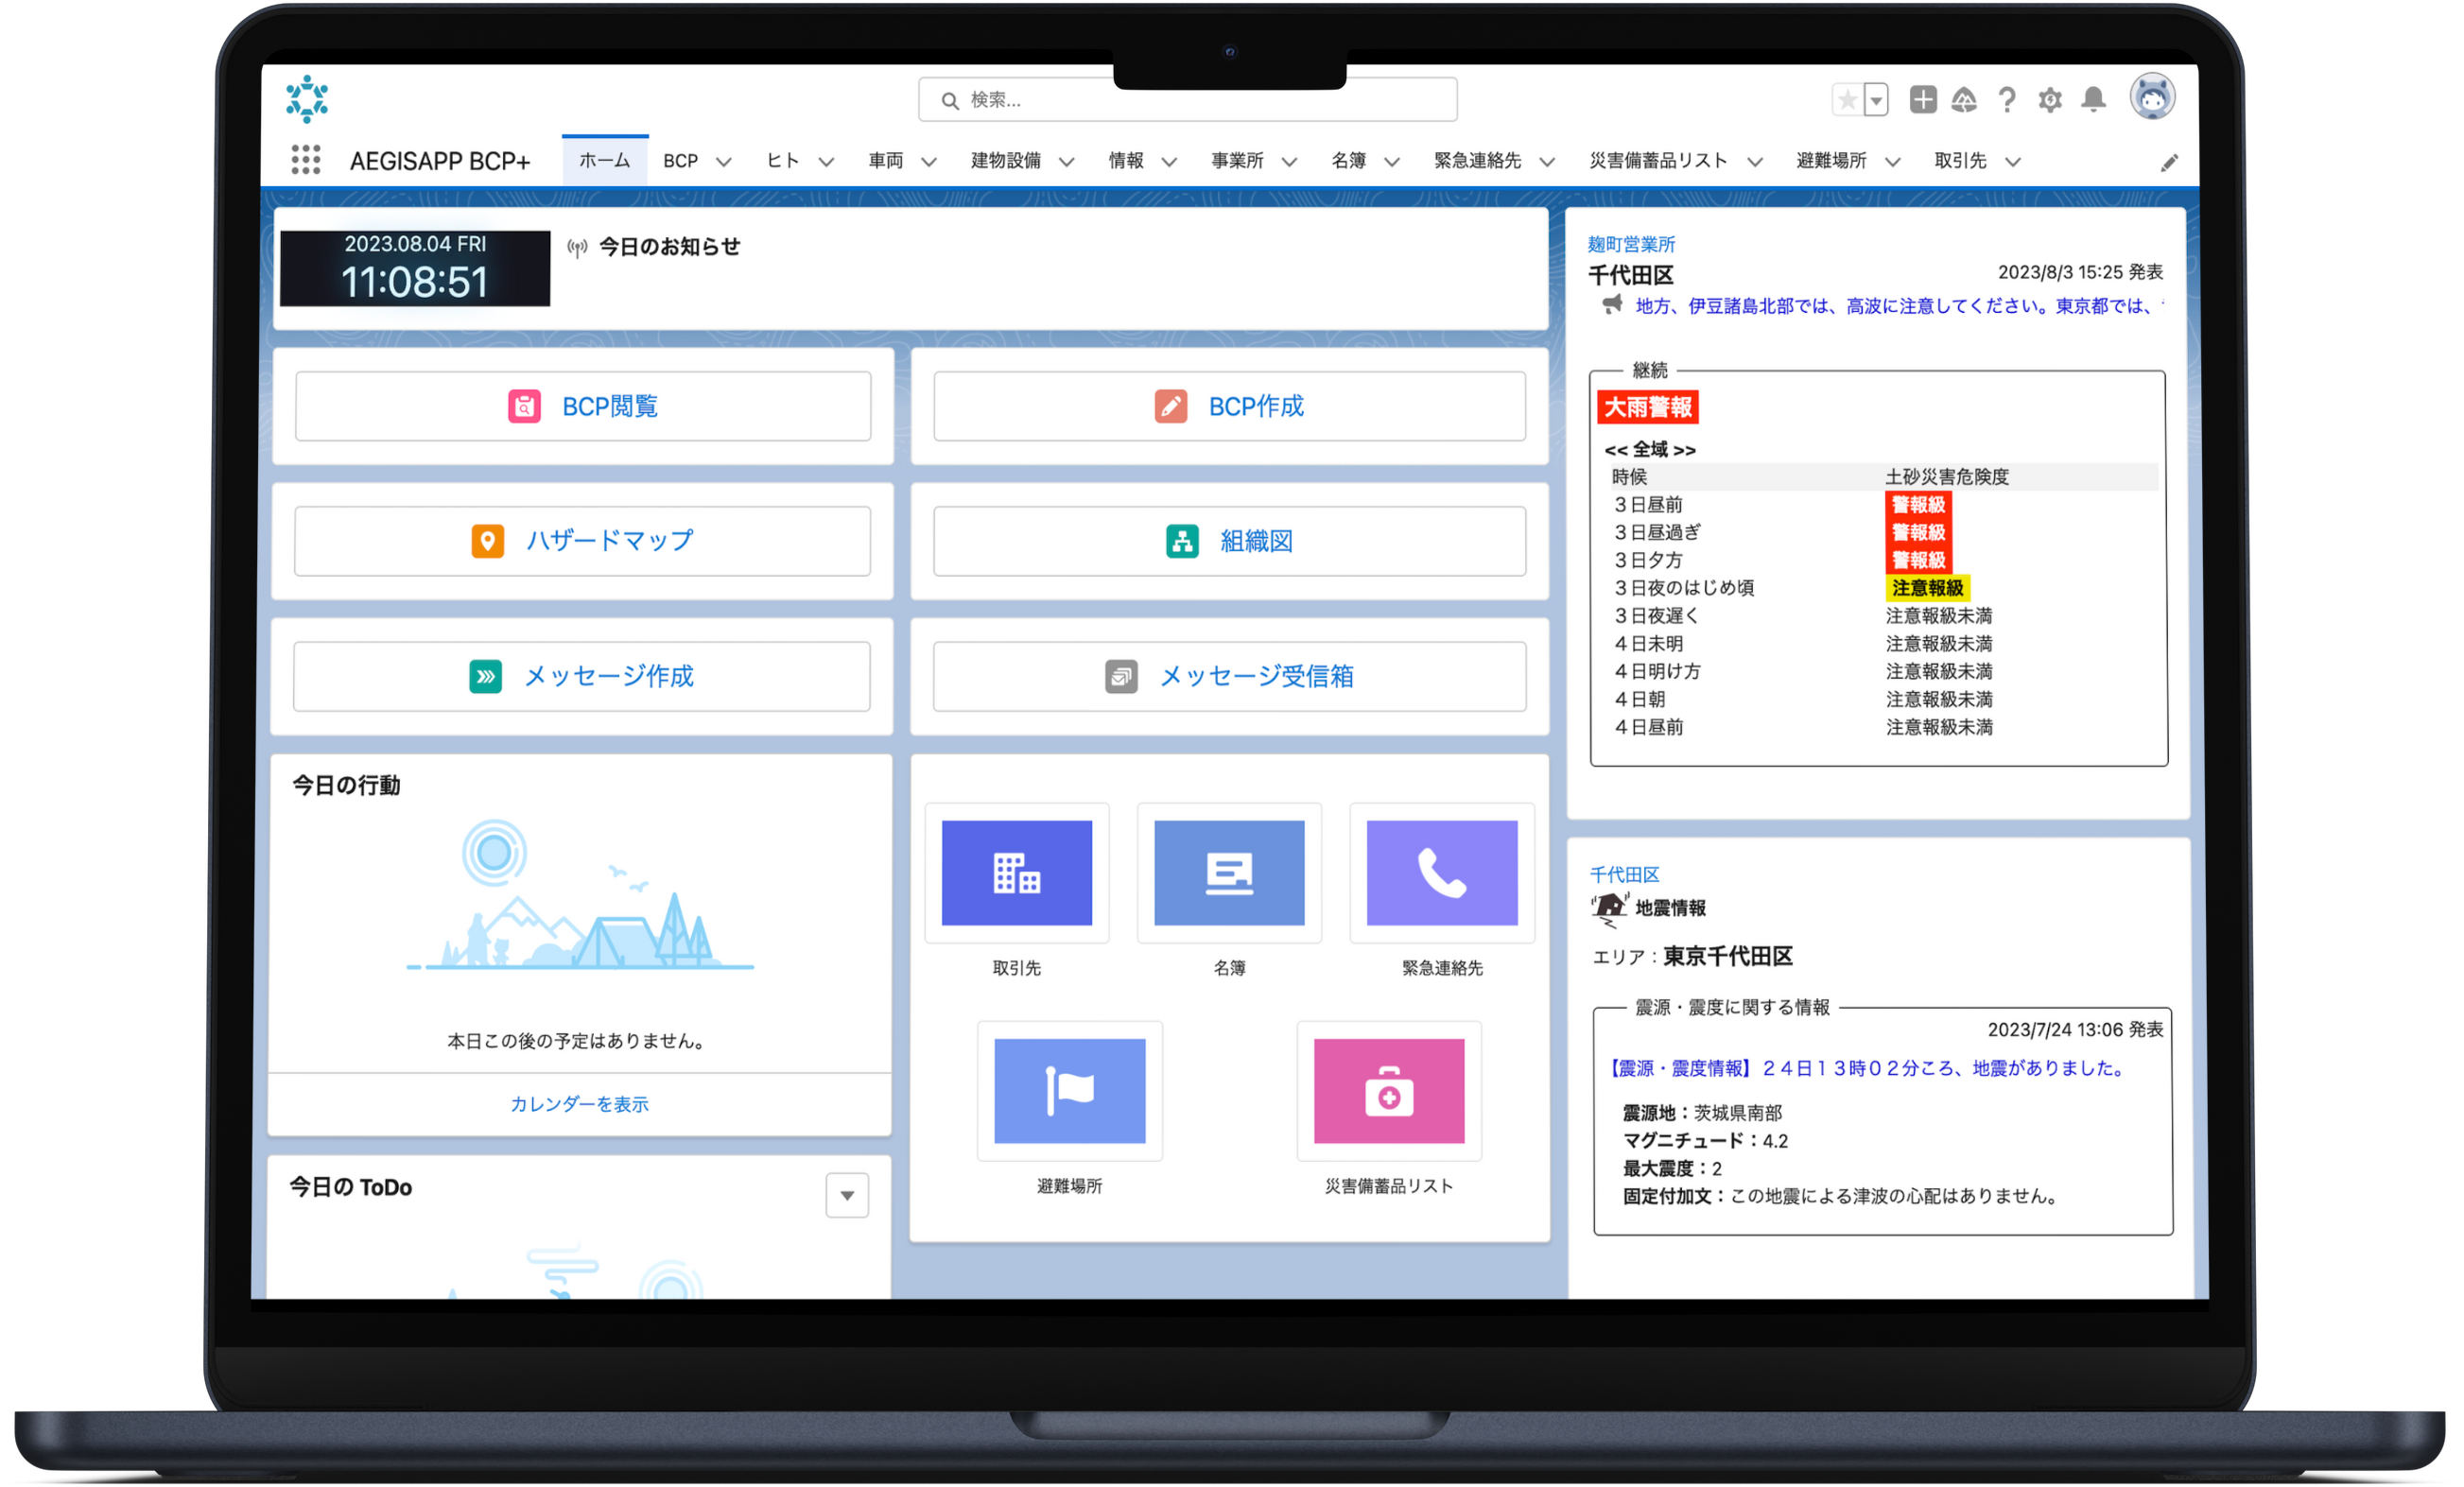Click the edit navigation pencil icon
2464x1487 pixels.
coord(2168,163)
